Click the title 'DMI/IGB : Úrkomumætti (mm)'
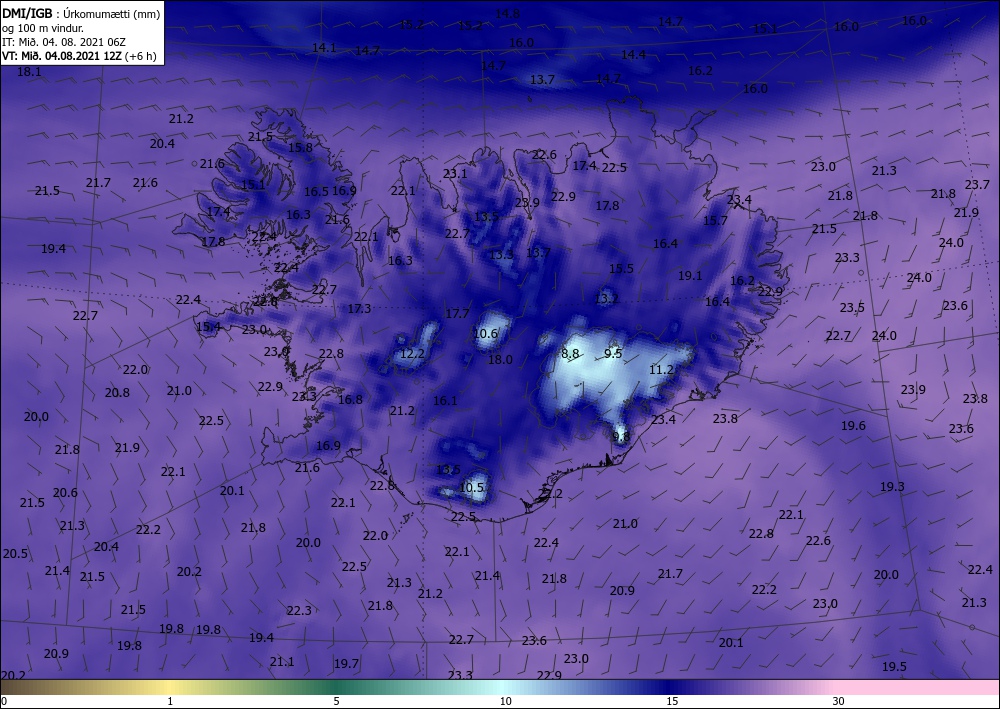The width and height of the screenshot is (1000, 709). click(x=81, y=13)
